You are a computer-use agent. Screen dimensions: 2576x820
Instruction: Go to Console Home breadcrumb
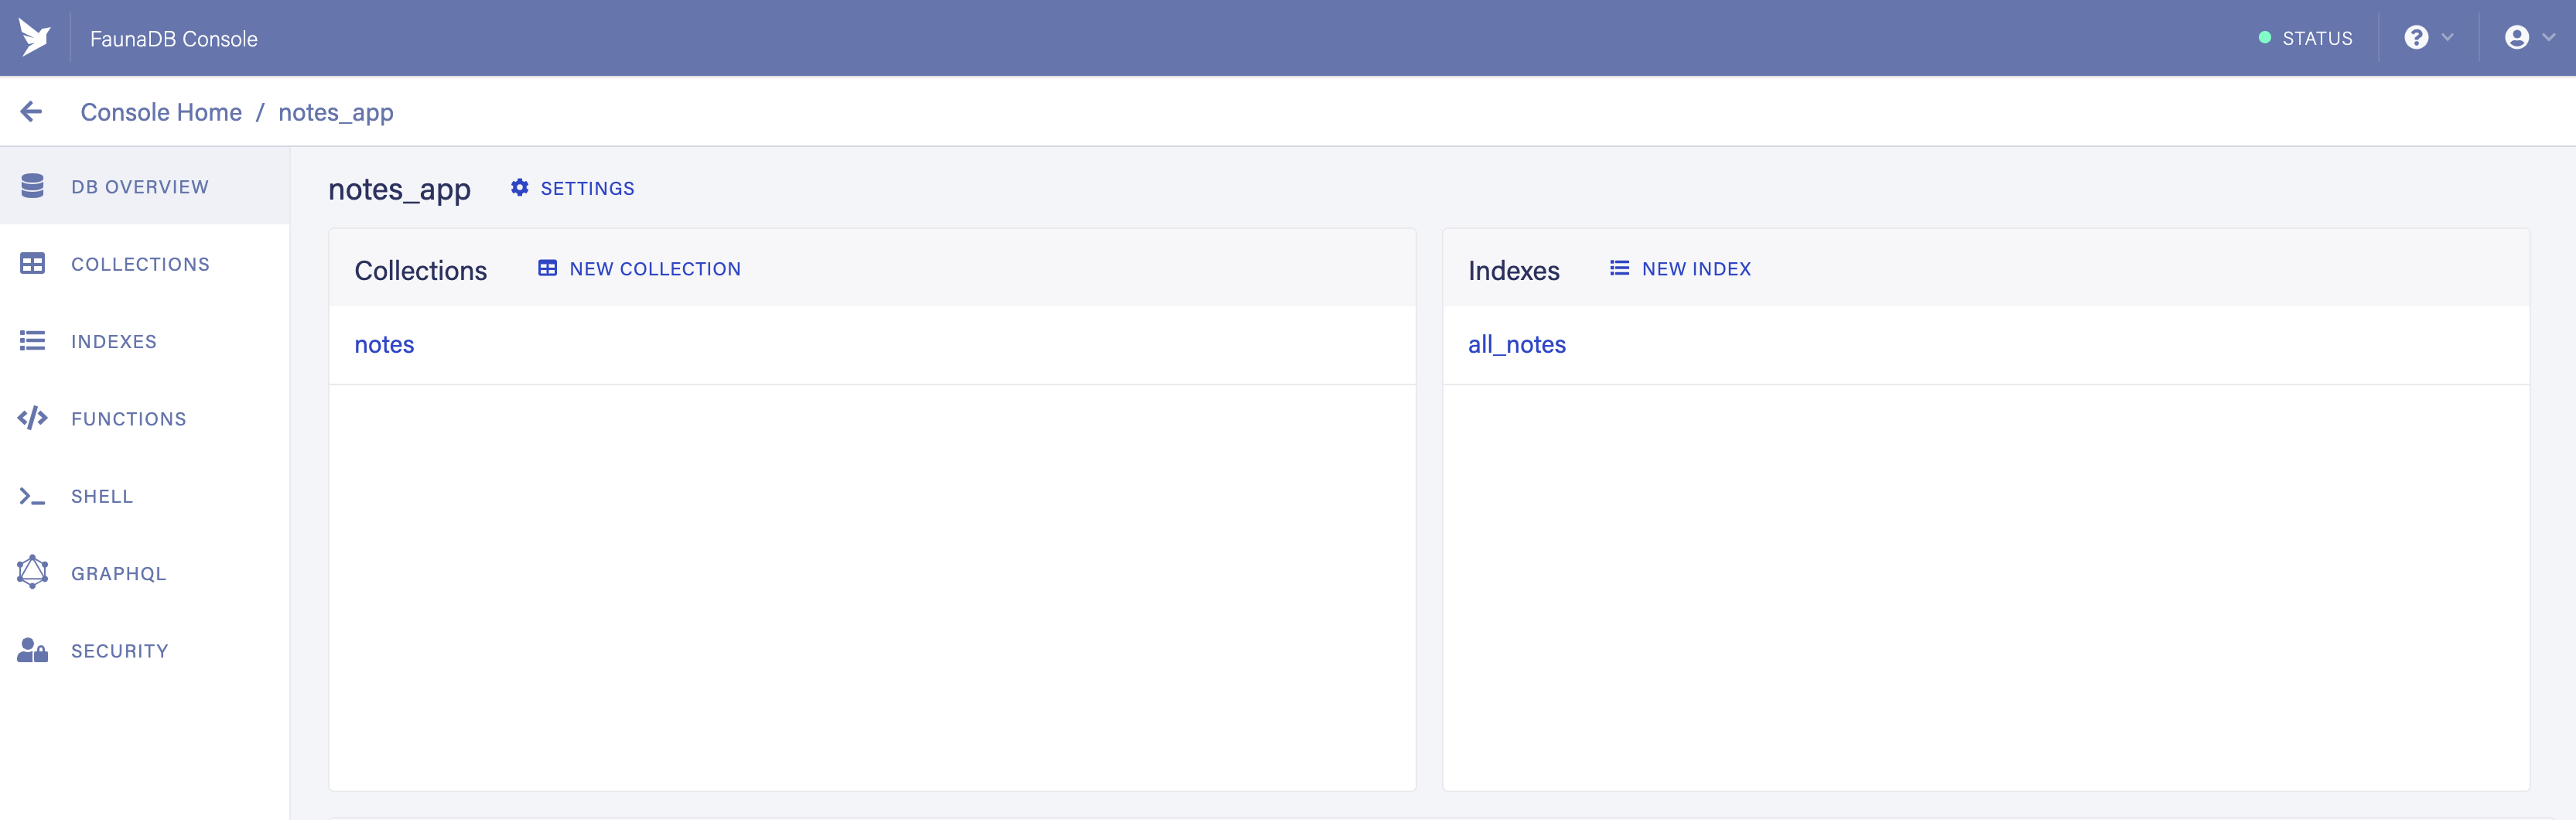click(161, 112)
